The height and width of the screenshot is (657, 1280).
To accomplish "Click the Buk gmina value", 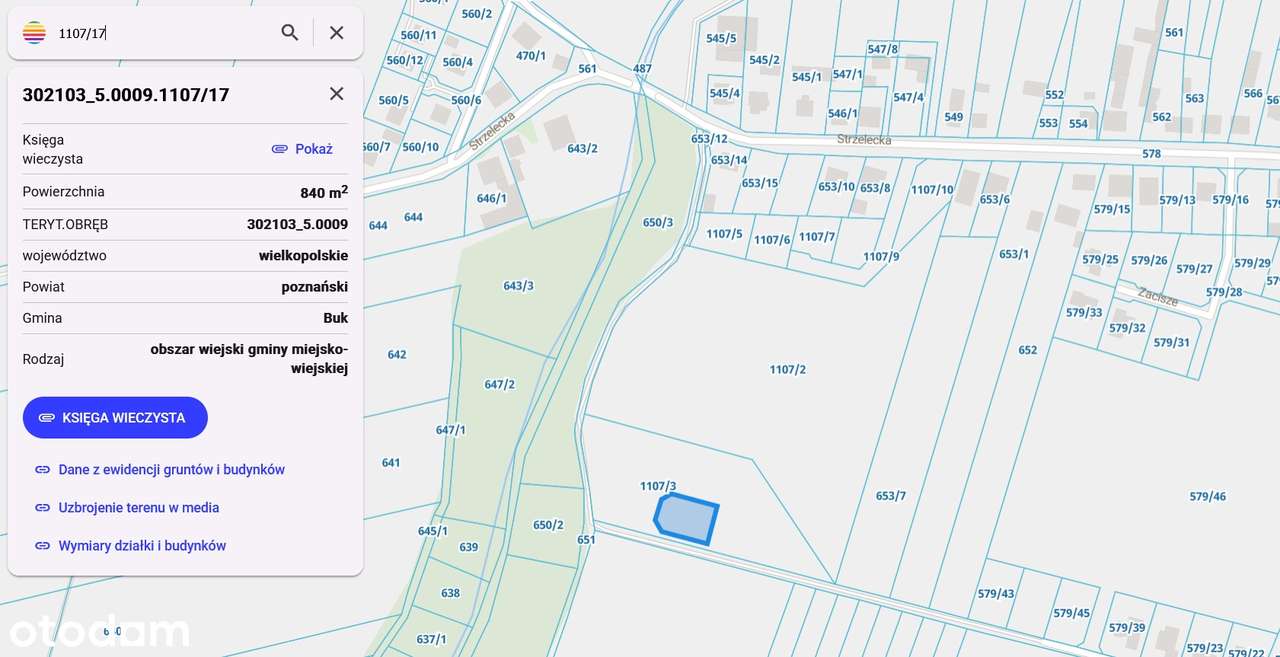I will click(336, 318).
